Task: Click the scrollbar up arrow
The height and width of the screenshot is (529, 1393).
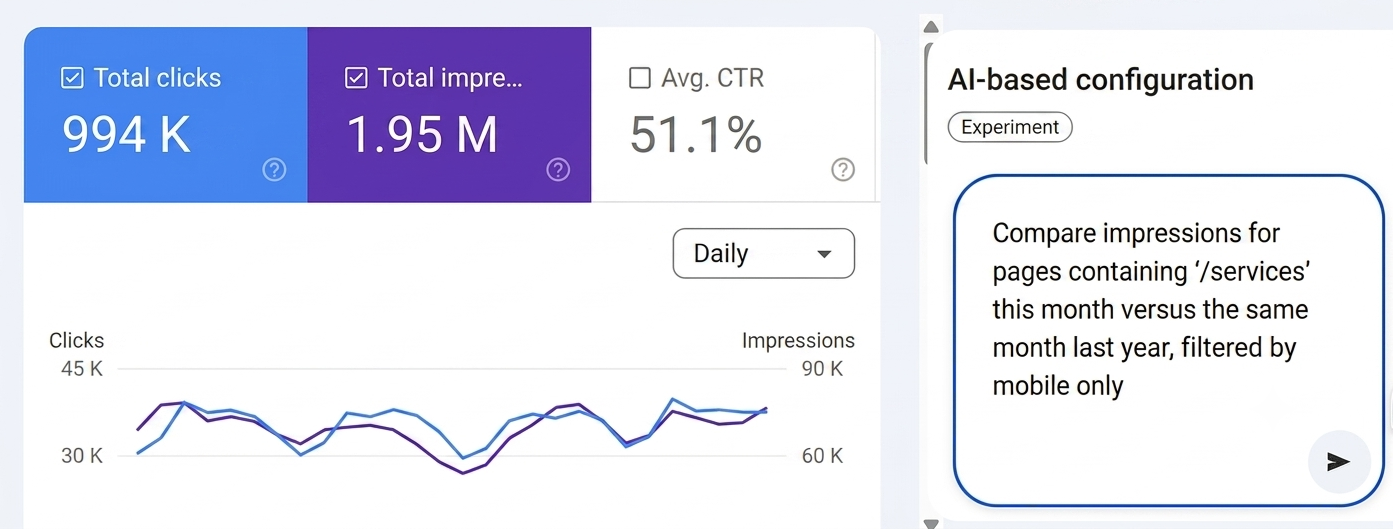Action: pyautogui.click(x=931, y=26)
